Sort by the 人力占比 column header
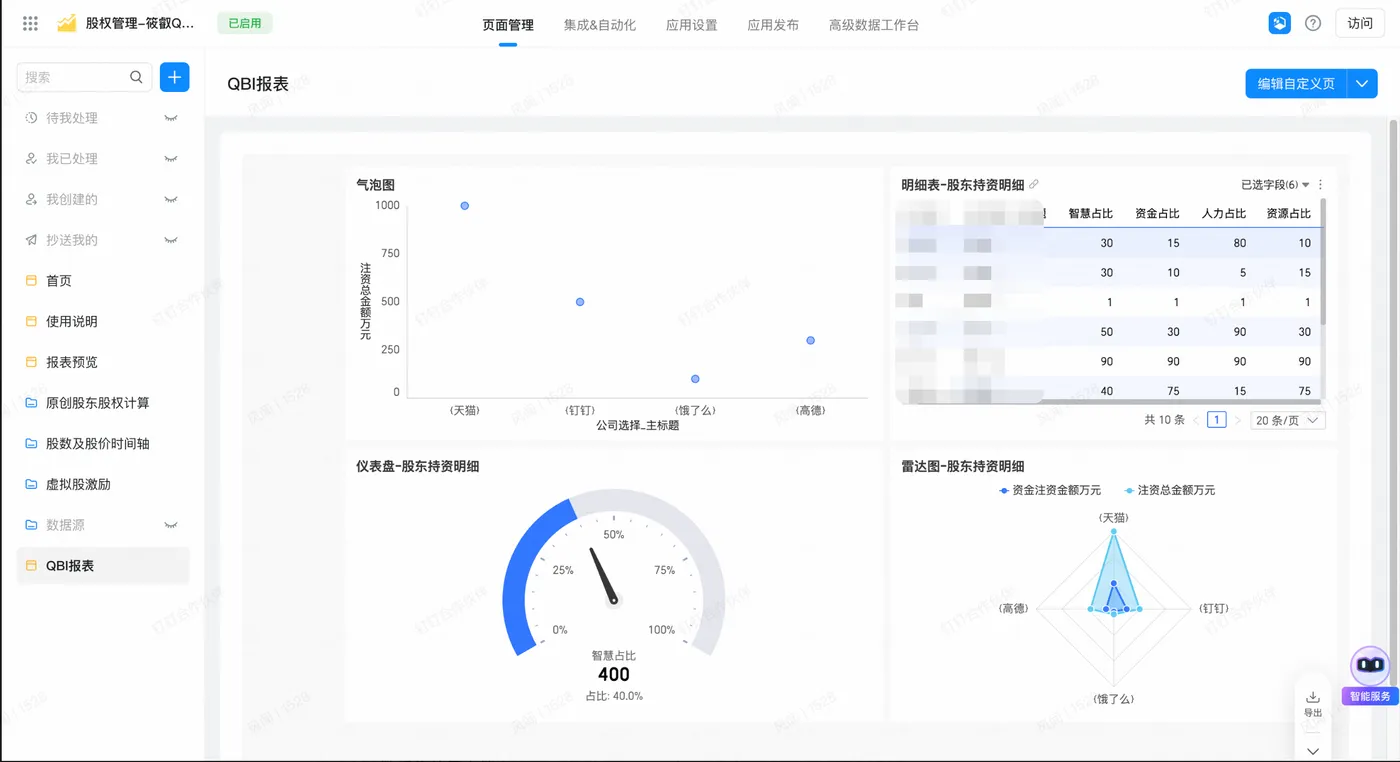 (x=1223, y=213)
